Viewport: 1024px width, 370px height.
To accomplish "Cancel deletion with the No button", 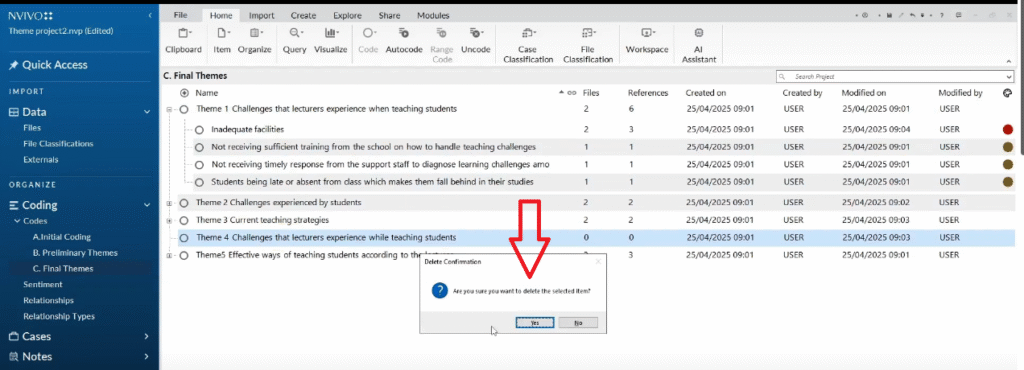I will (x=578, y=323).
